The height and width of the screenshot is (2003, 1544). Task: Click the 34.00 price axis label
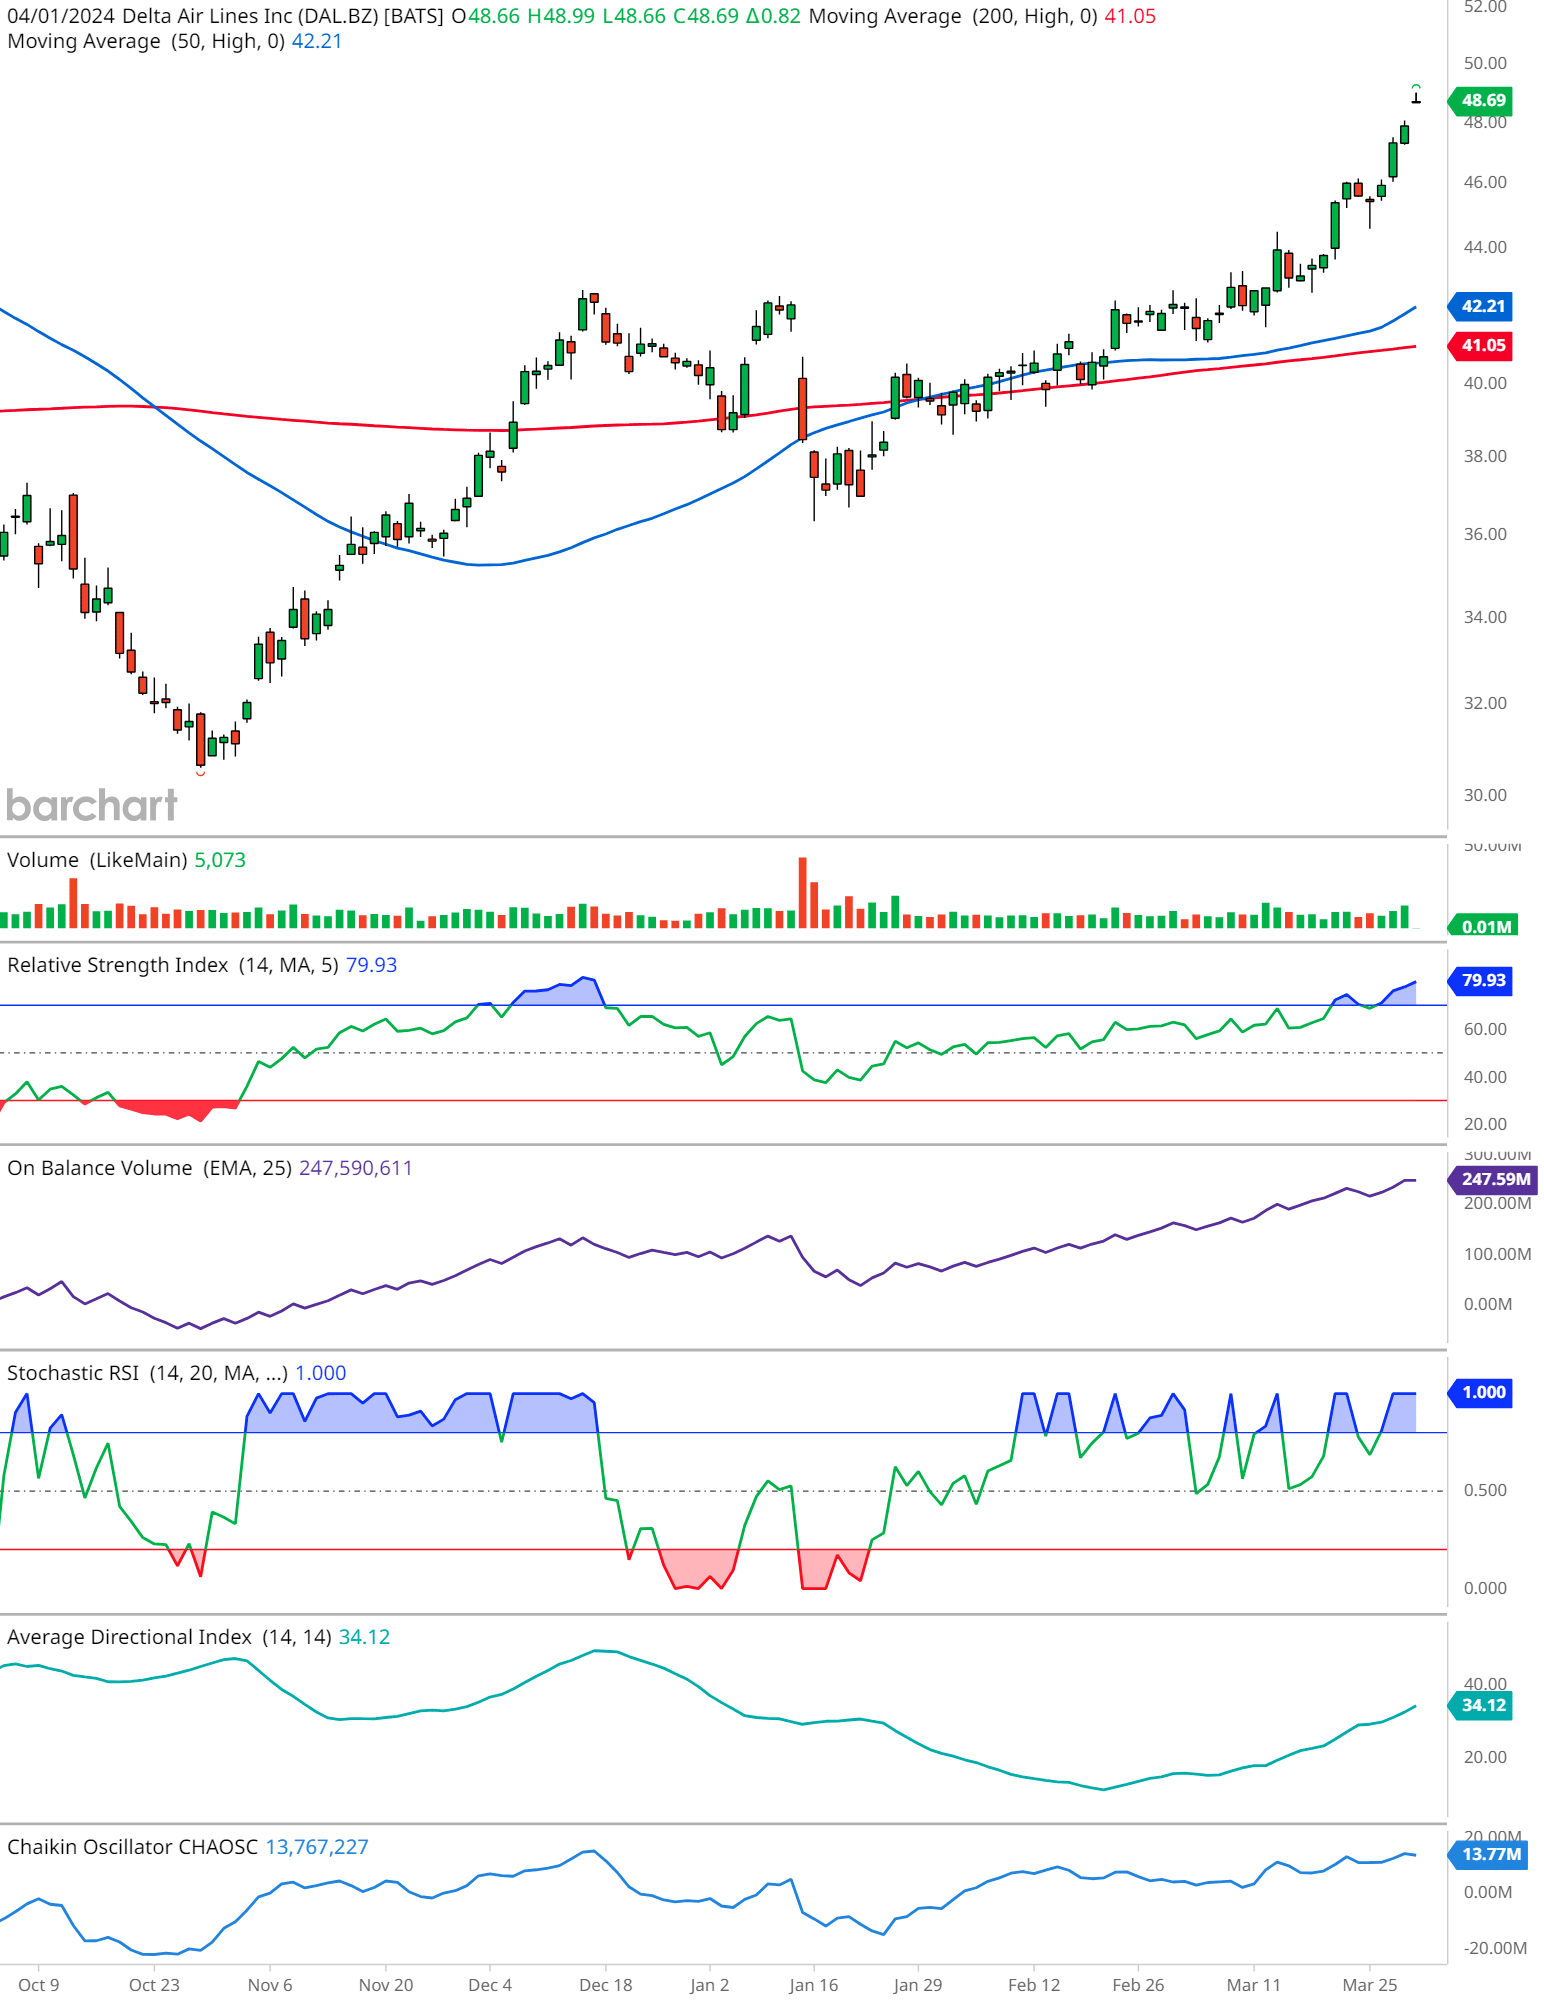(1485, 617)
